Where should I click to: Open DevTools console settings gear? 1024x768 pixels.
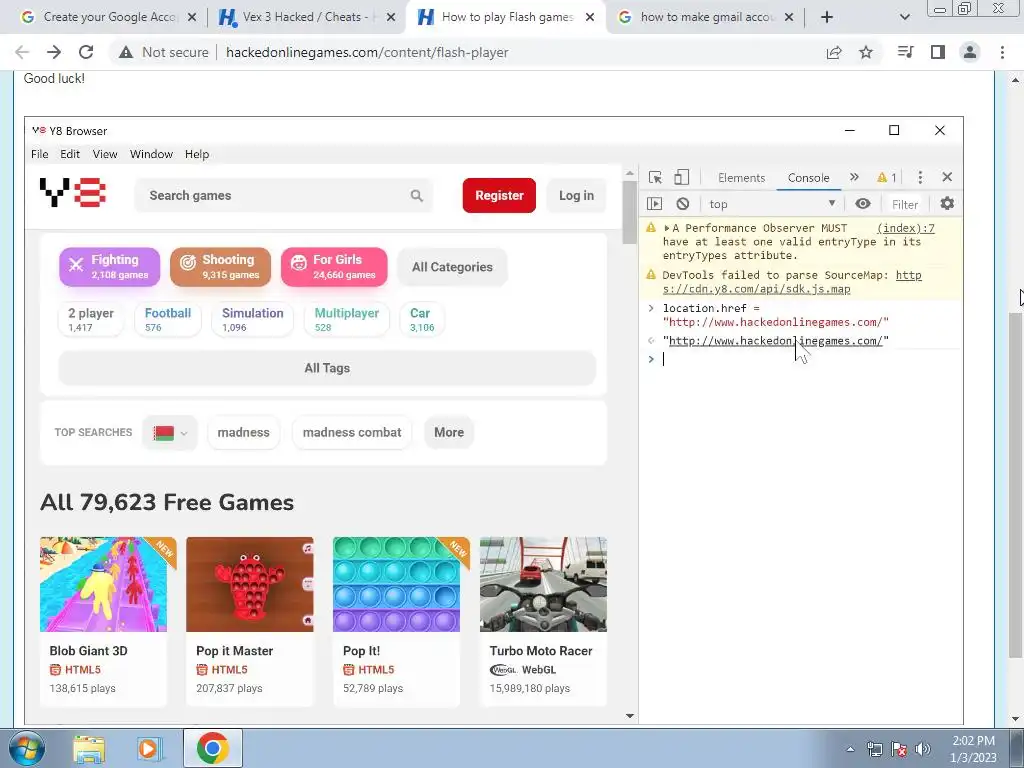coord(947,204)
